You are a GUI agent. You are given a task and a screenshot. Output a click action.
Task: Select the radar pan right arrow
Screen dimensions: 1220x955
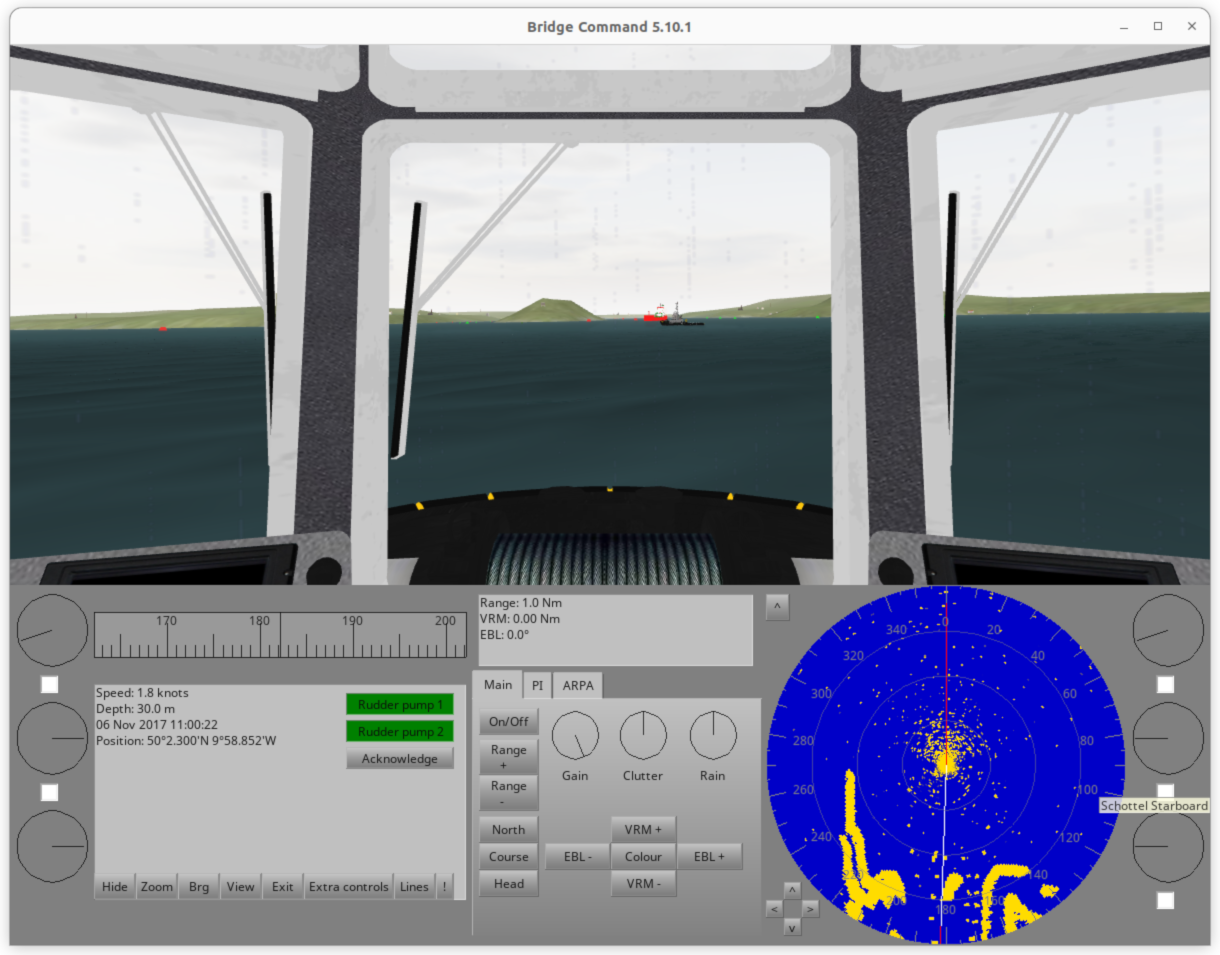point(811,908)
